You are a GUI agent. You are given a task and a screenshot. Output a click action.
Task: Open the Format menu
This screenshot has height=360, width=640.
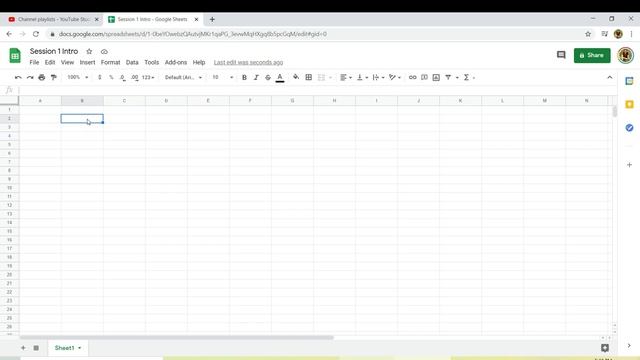point(111,62)
